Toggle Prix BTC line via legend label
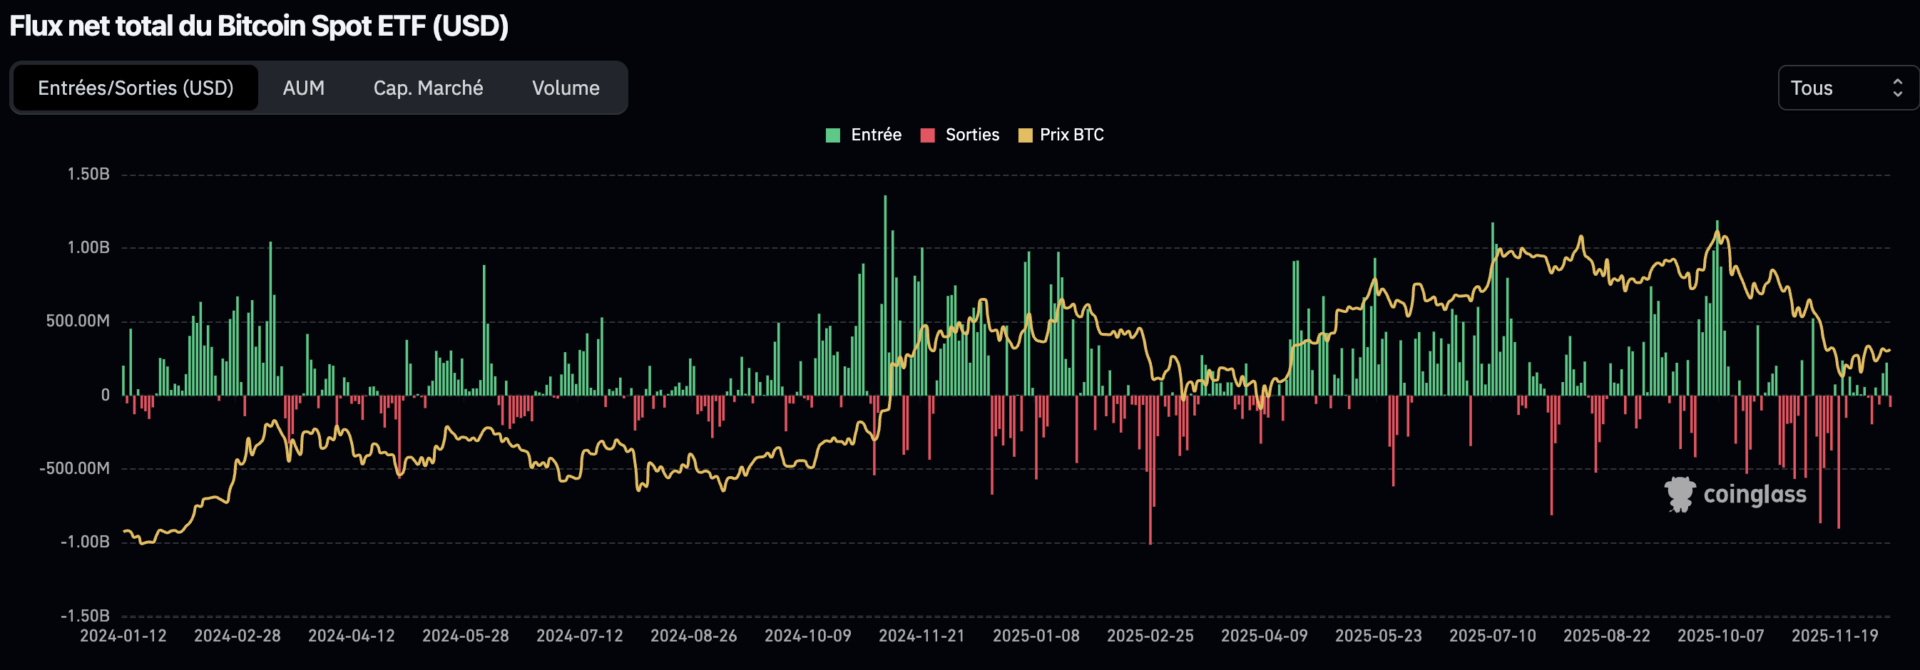This screenshot has width=1920, height=670. [x=1071, y=135]
